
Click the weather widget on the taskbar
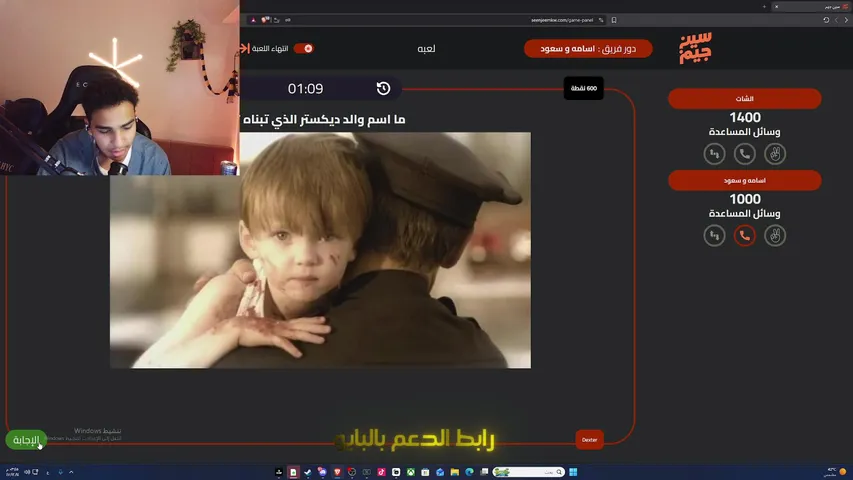836,472
